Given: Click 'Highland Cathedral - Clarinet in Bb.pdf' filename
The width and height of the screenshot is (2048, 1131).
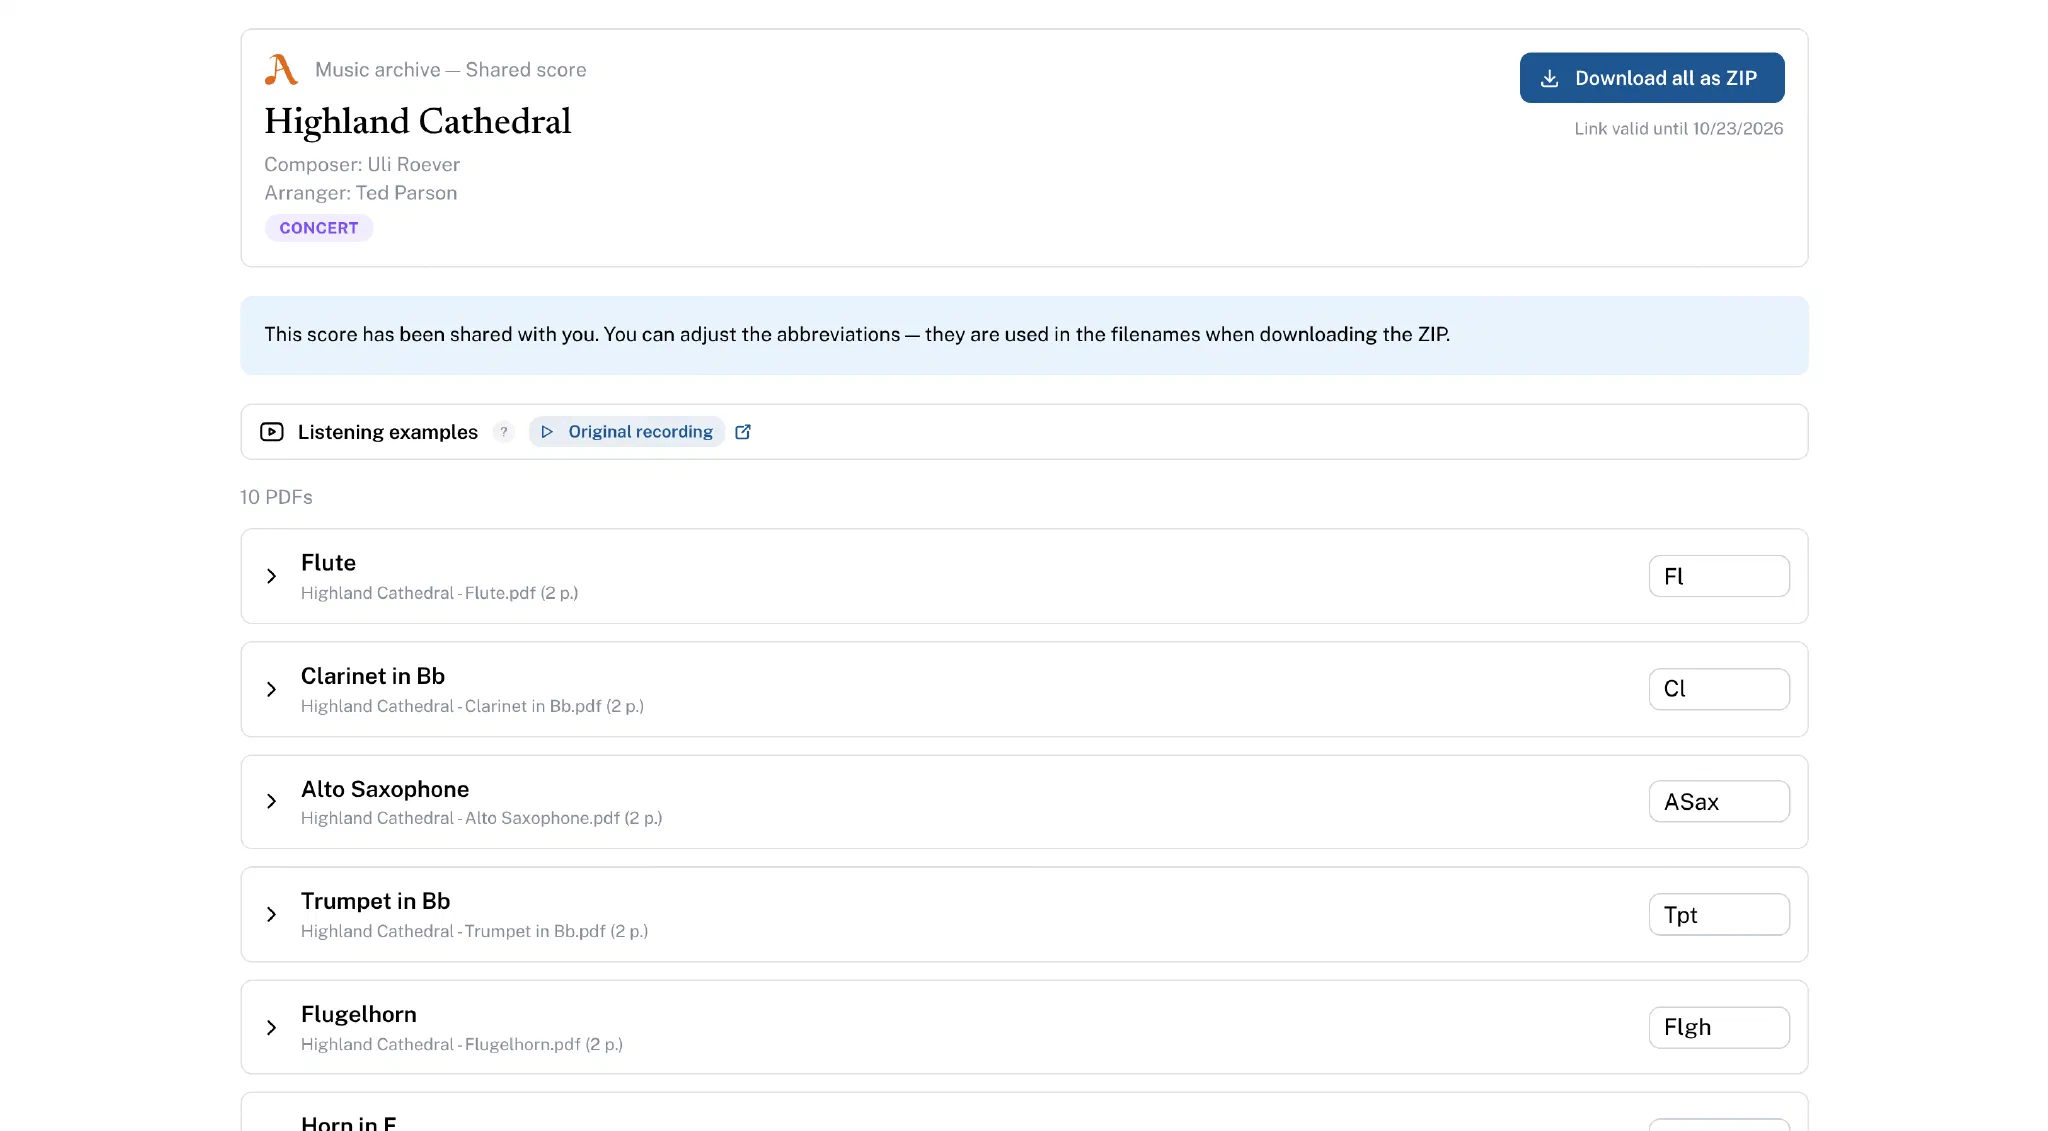Looking at the screenshot, I should pyautogui.click(x=452, y=706).
